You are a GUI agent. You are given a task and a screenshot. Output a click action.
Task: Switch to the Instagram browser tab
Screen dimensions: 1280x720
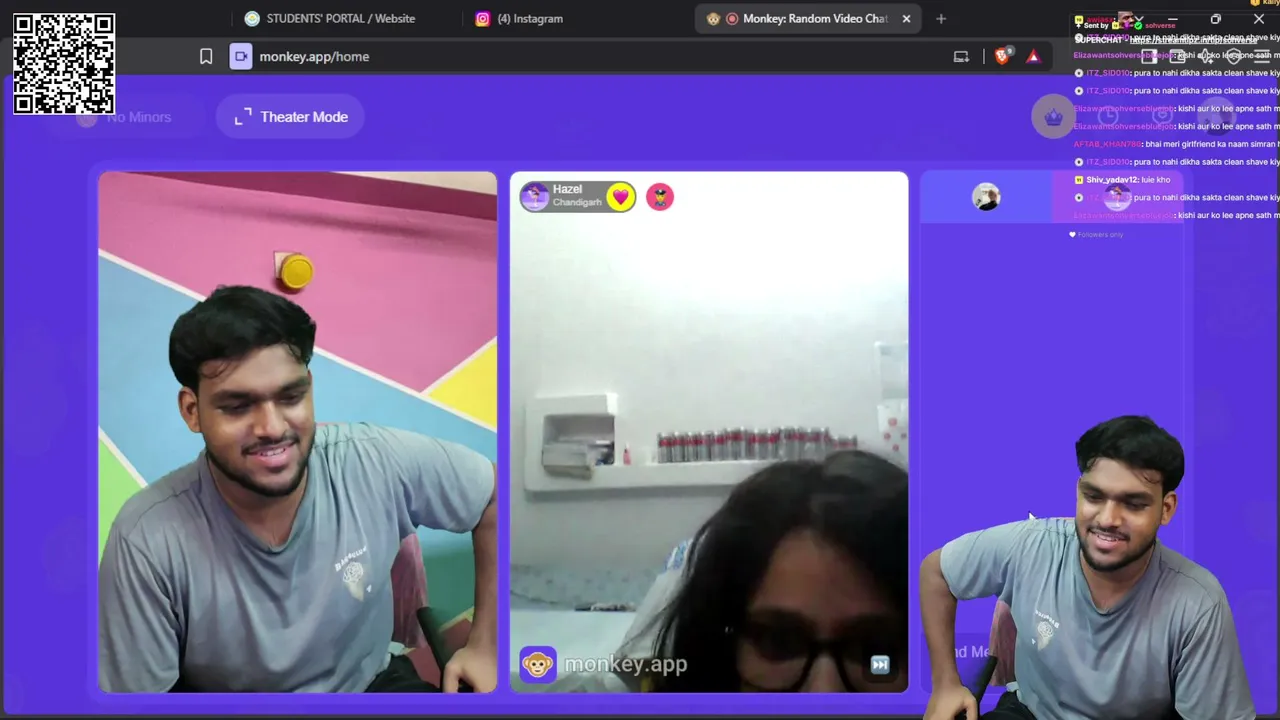[519, 18]
